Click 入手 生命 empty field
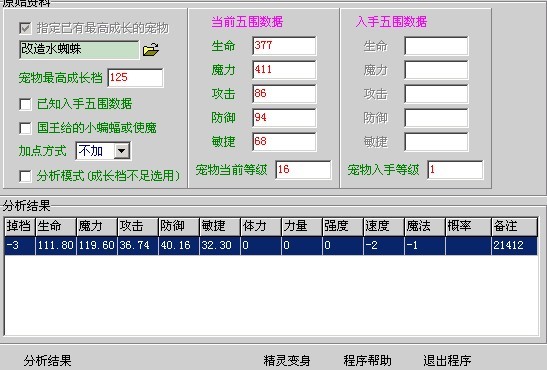Screen dimensions: 547x370 pos(436,46)
